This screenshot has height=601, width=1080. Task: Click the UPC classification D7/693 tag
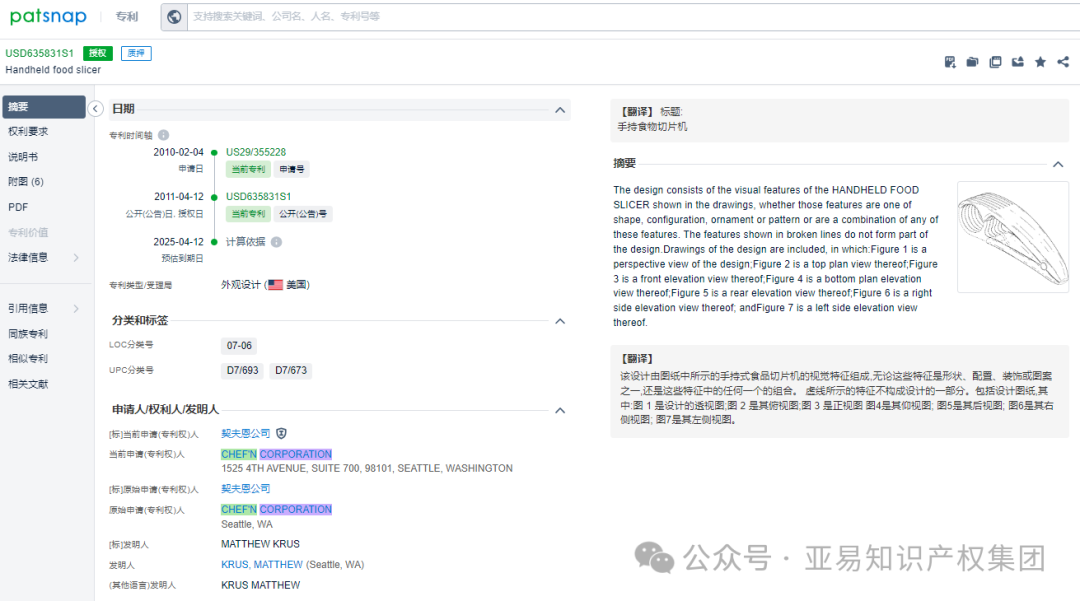pyautogui.click(x=242, y=370)
